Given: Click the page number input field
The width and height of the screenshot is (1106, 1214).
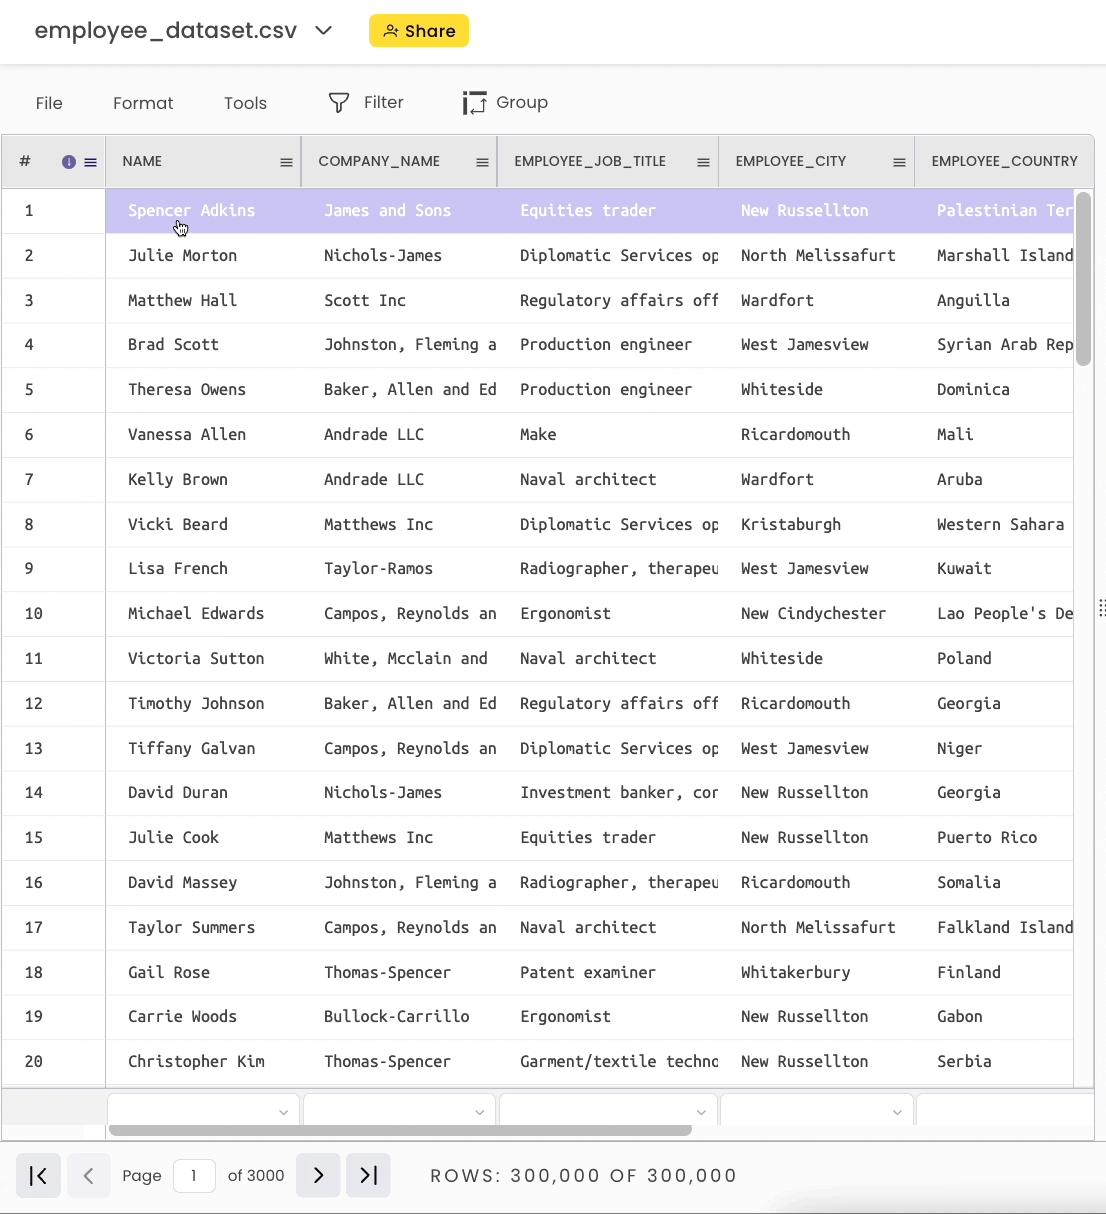Looking at the screenshot, I should tap(194, 1175).
